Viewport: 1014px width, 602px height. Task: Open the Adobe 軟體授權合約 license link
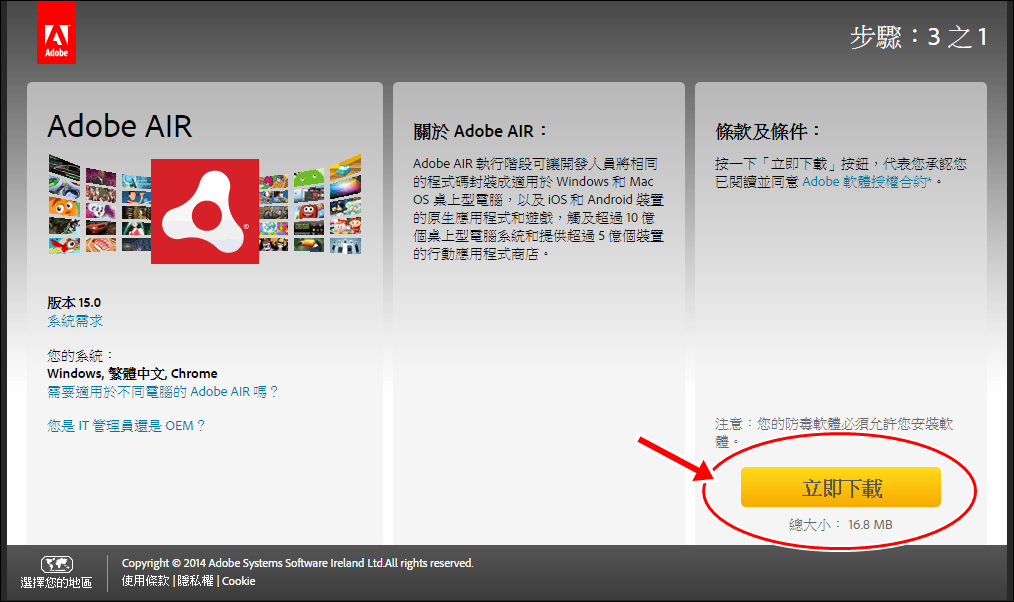(x=867, y=182)
